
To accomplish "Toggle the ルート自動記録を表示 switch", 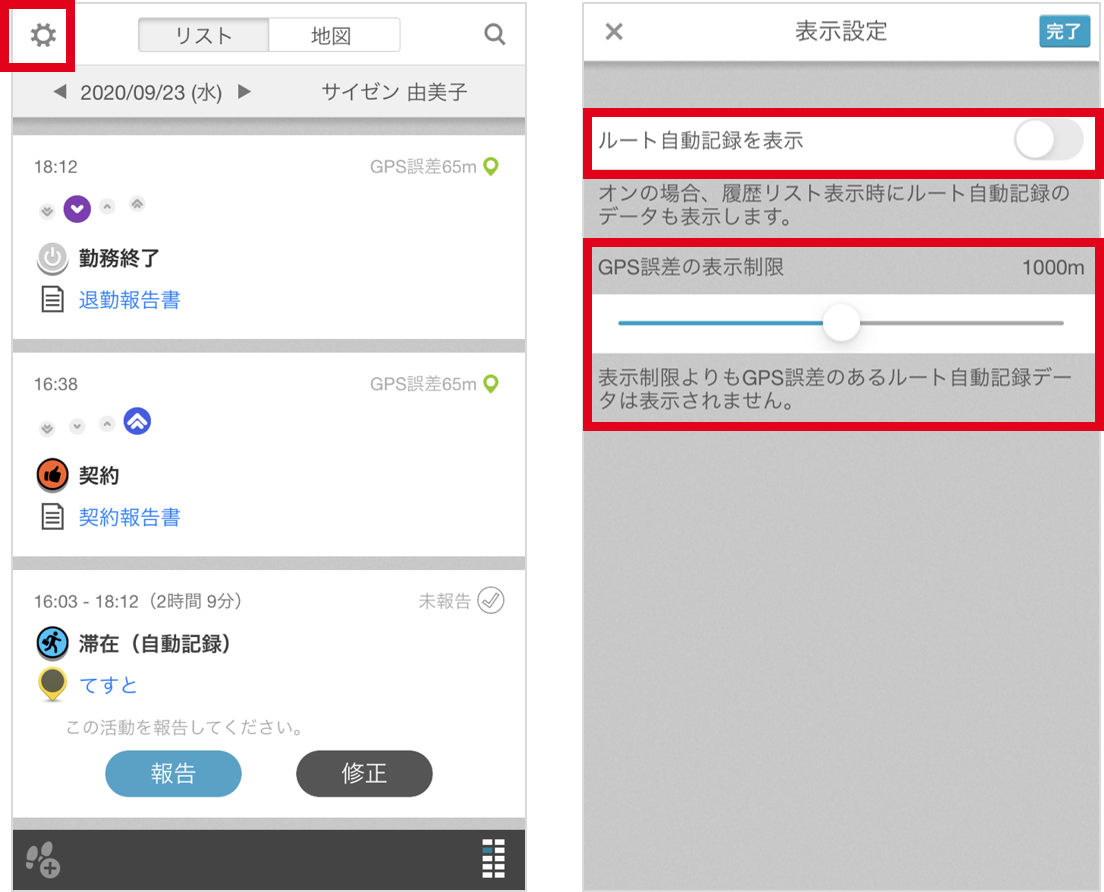I will [x=1048, y=140].
